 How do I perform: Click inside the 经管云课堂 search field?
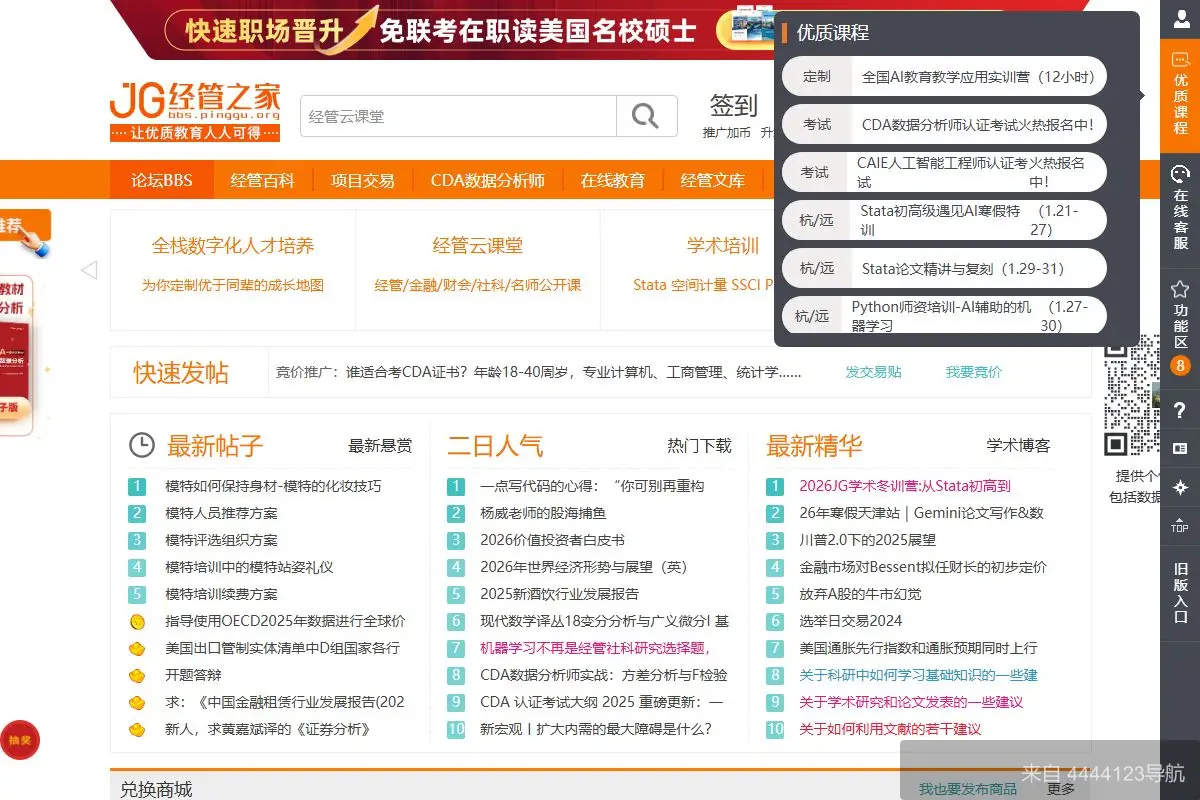pyautogui.click(x=458, y=116)
